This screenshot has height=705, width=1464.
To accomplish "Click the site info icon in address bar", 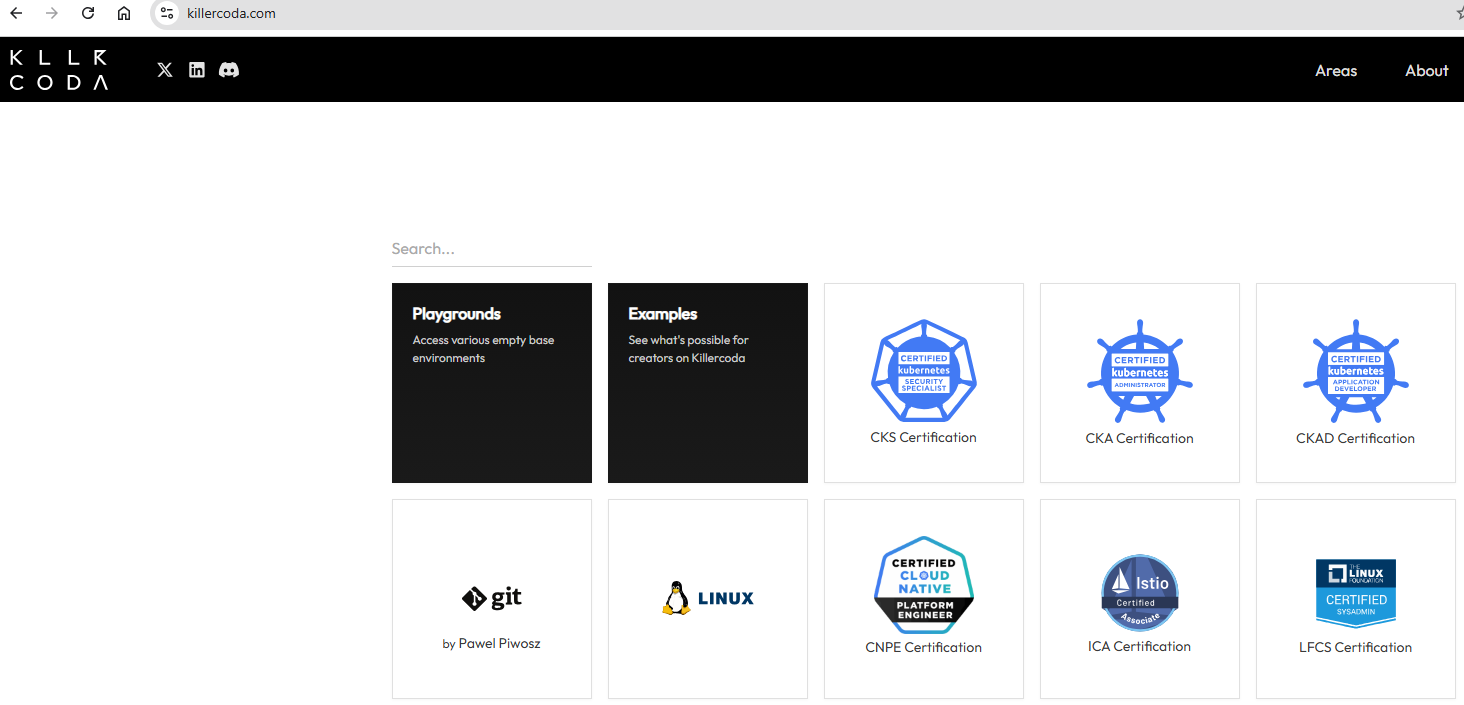I will (x=167, y=13).
